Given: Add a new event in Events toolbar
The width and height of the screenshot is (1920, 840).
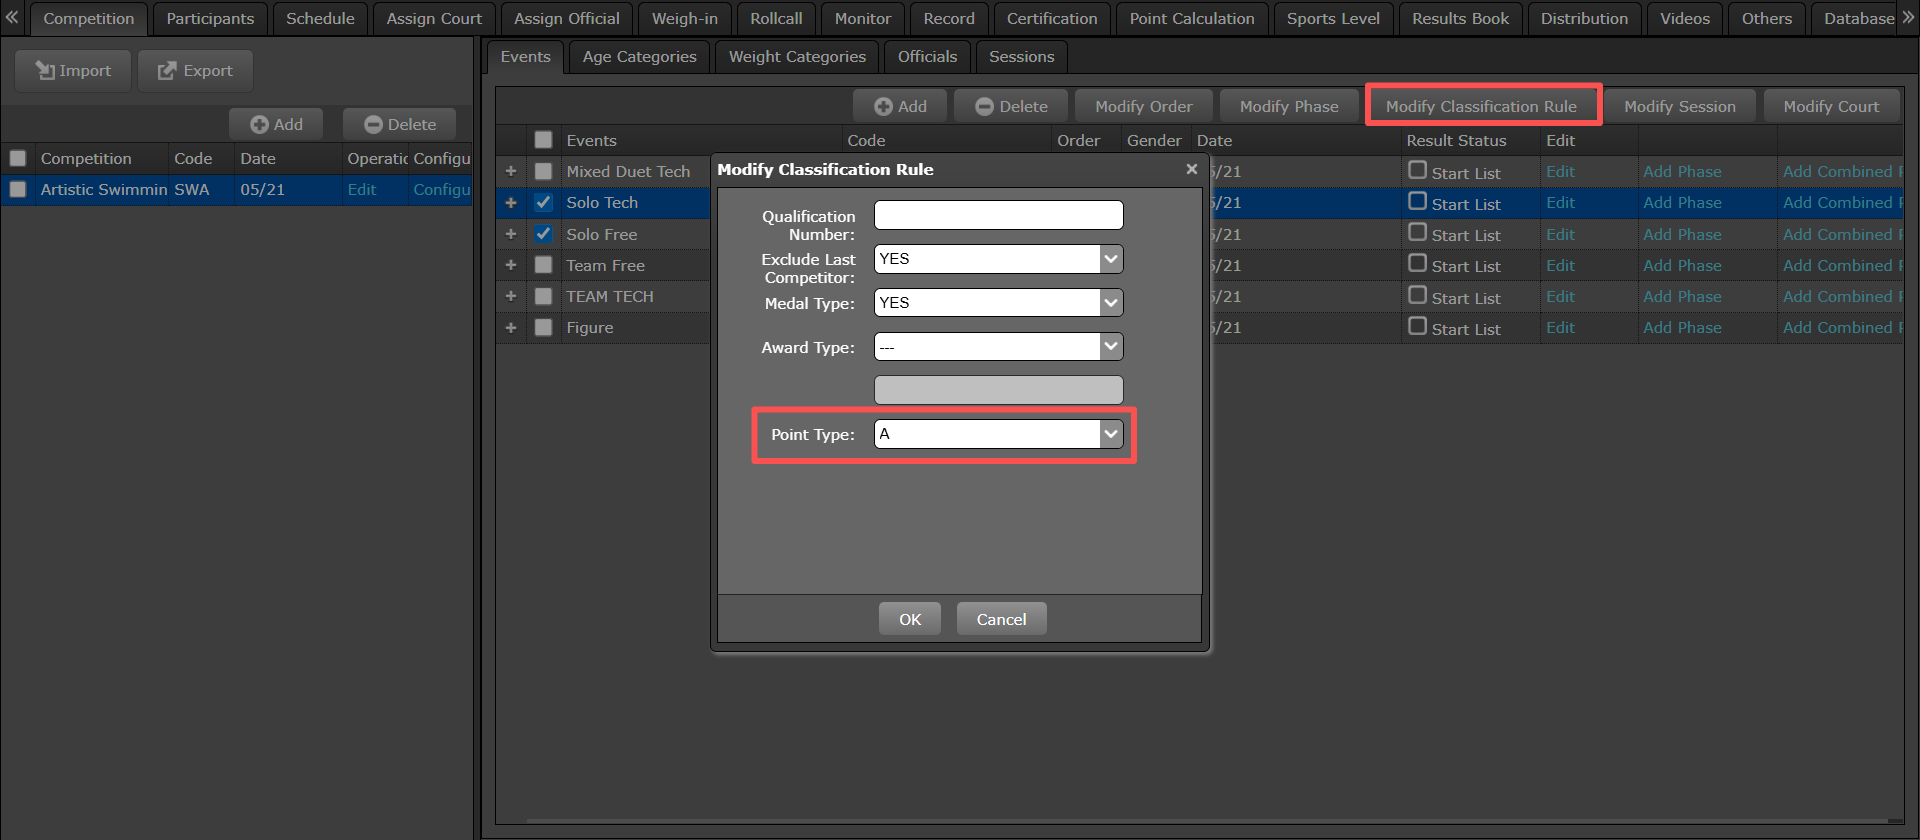Looking at the screenshot, I should pyautogui.click(x=900, y=106).
